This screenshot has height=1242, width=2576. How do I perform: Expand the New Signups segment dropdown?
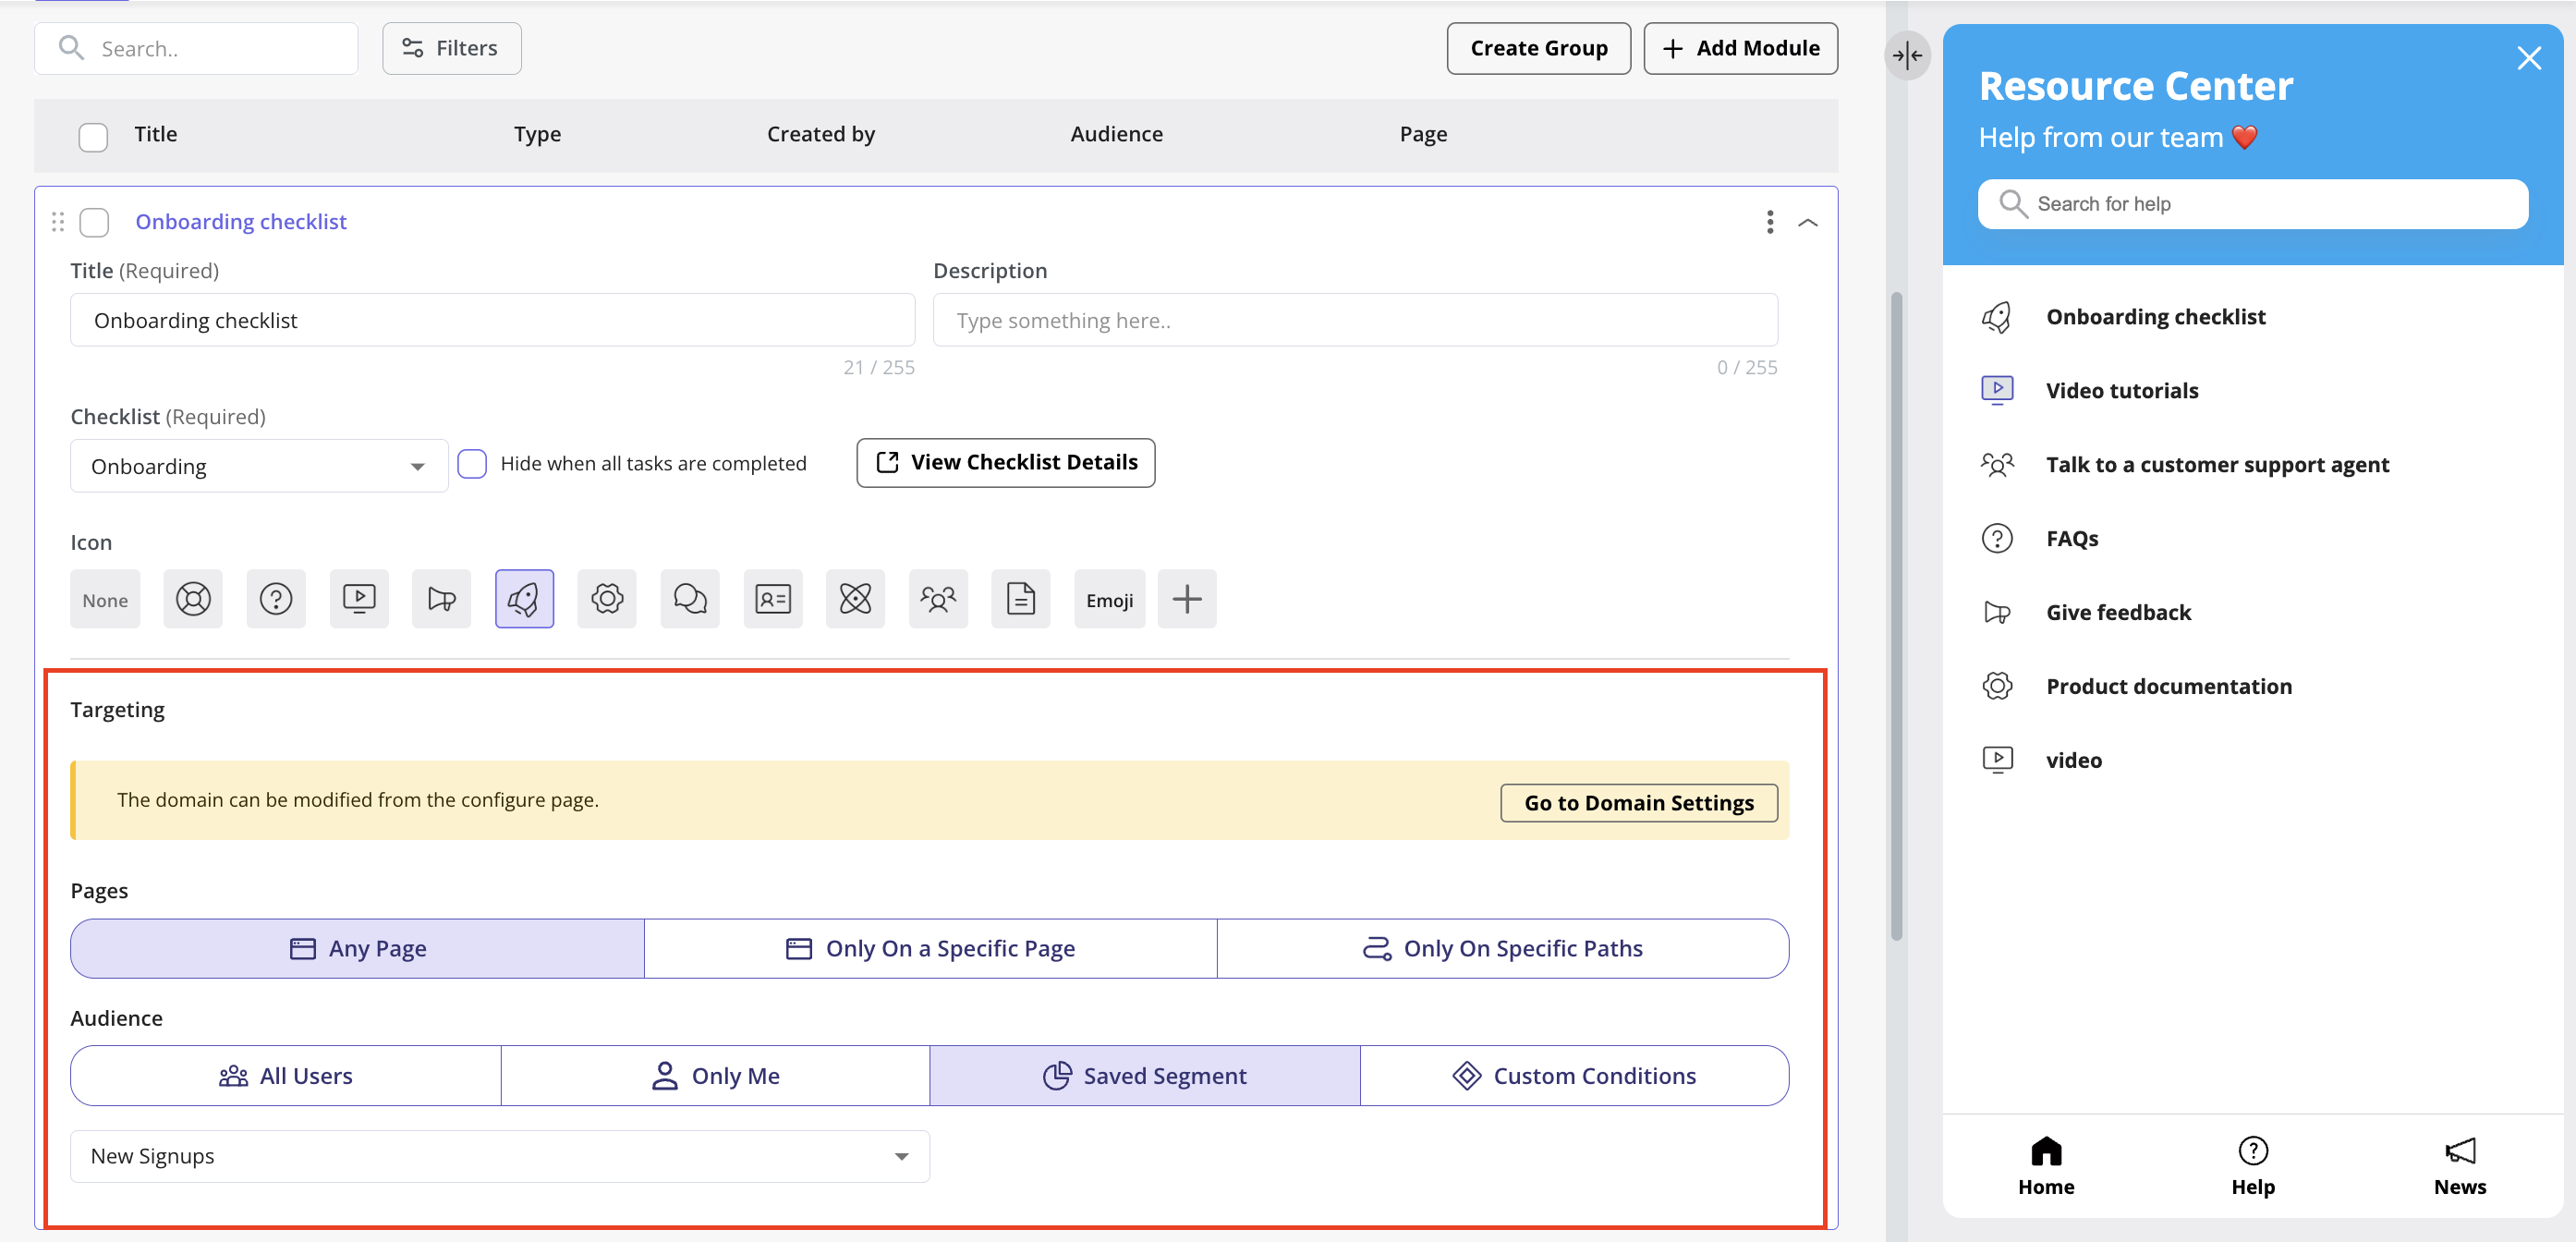499,1156
